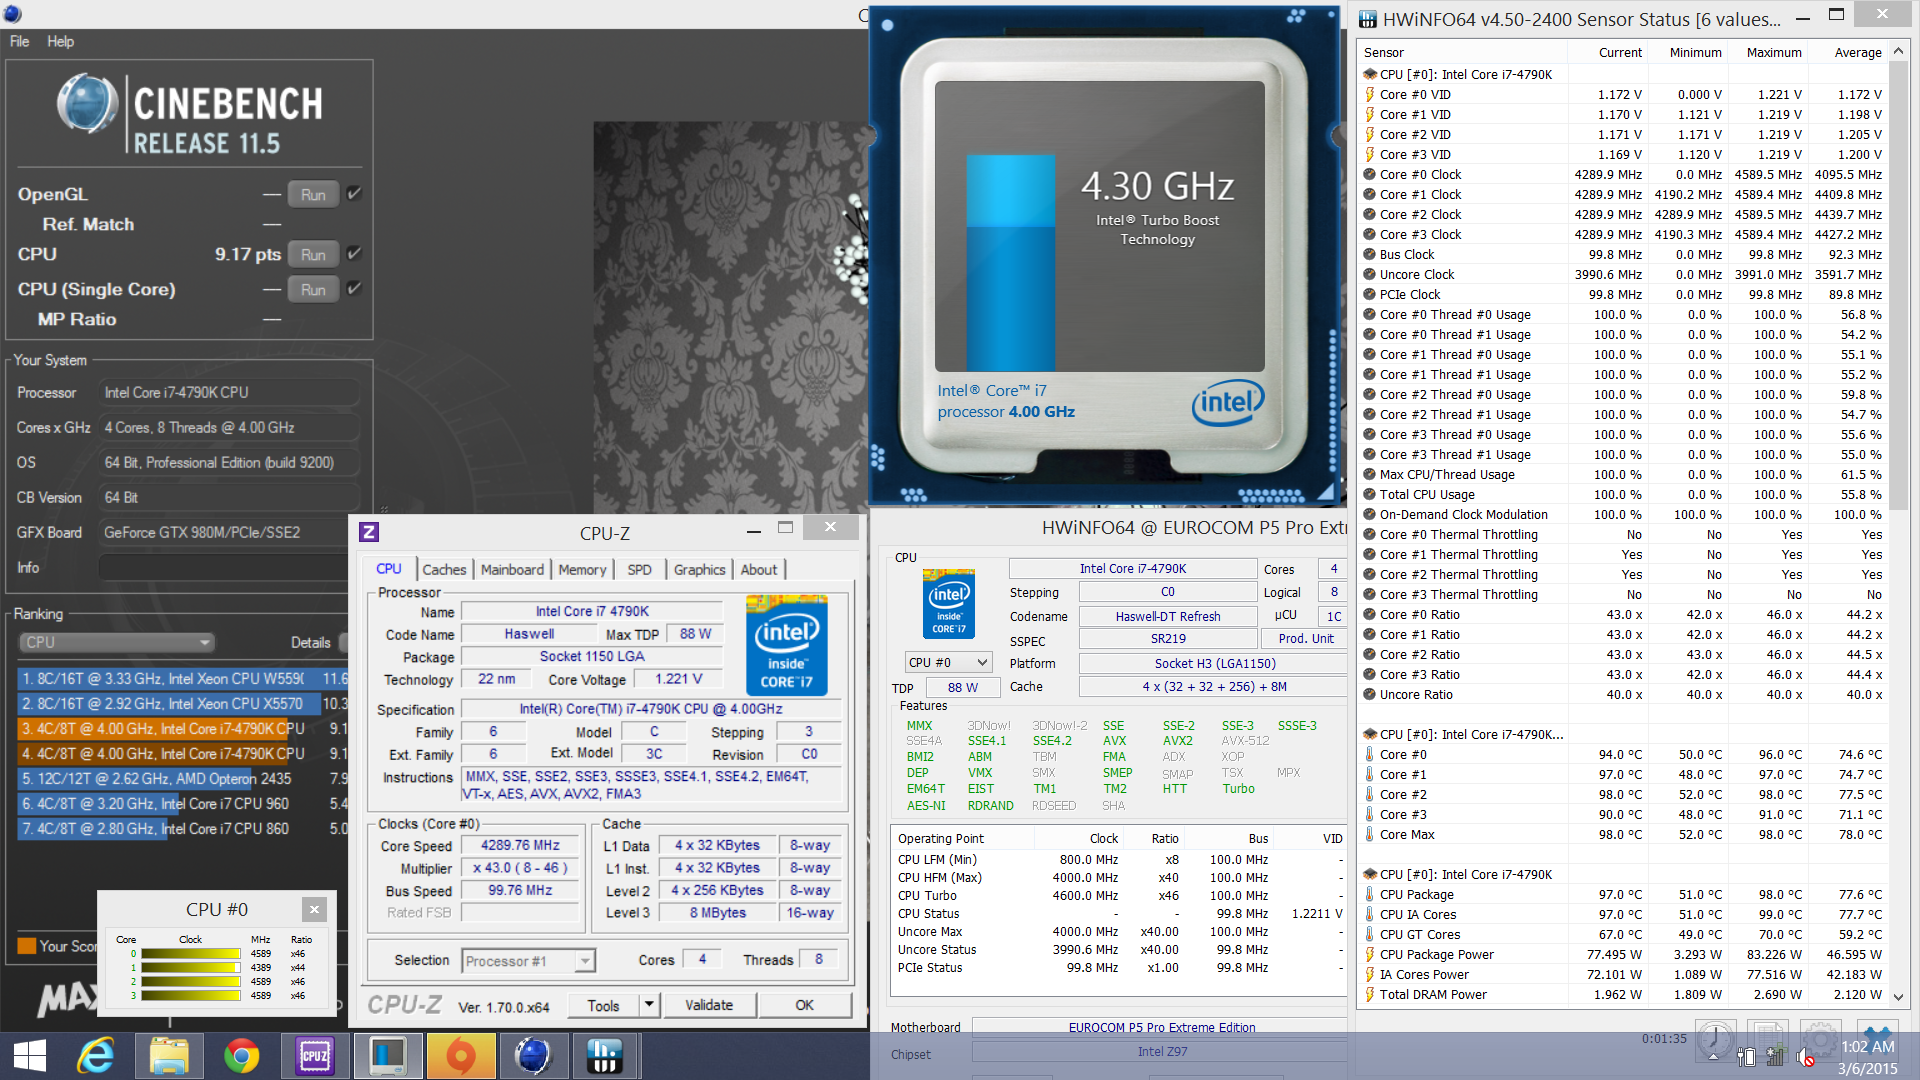
Task: Click the clock icon beside Core #0 Clock
Action: click(1370, 174)
